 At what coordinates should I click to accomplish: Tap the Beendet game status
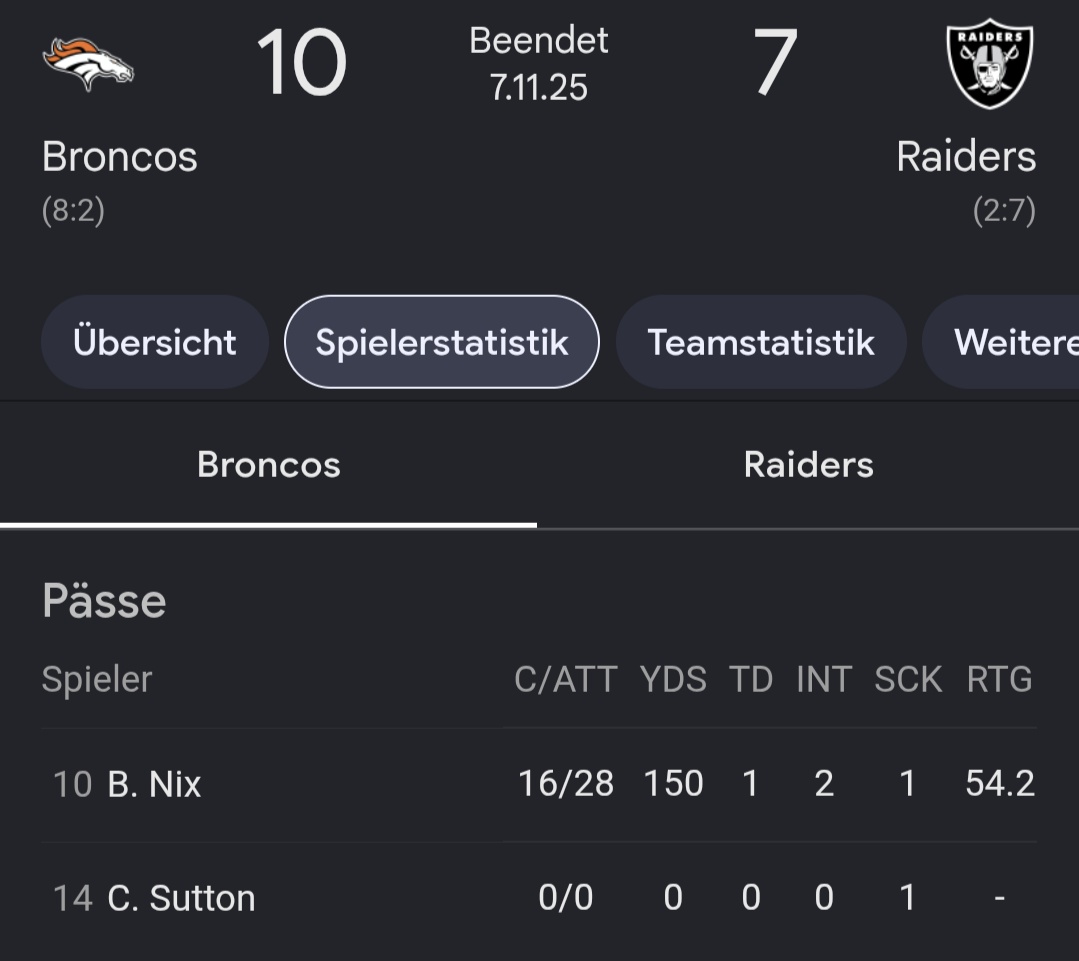click(x=539, y=41)
